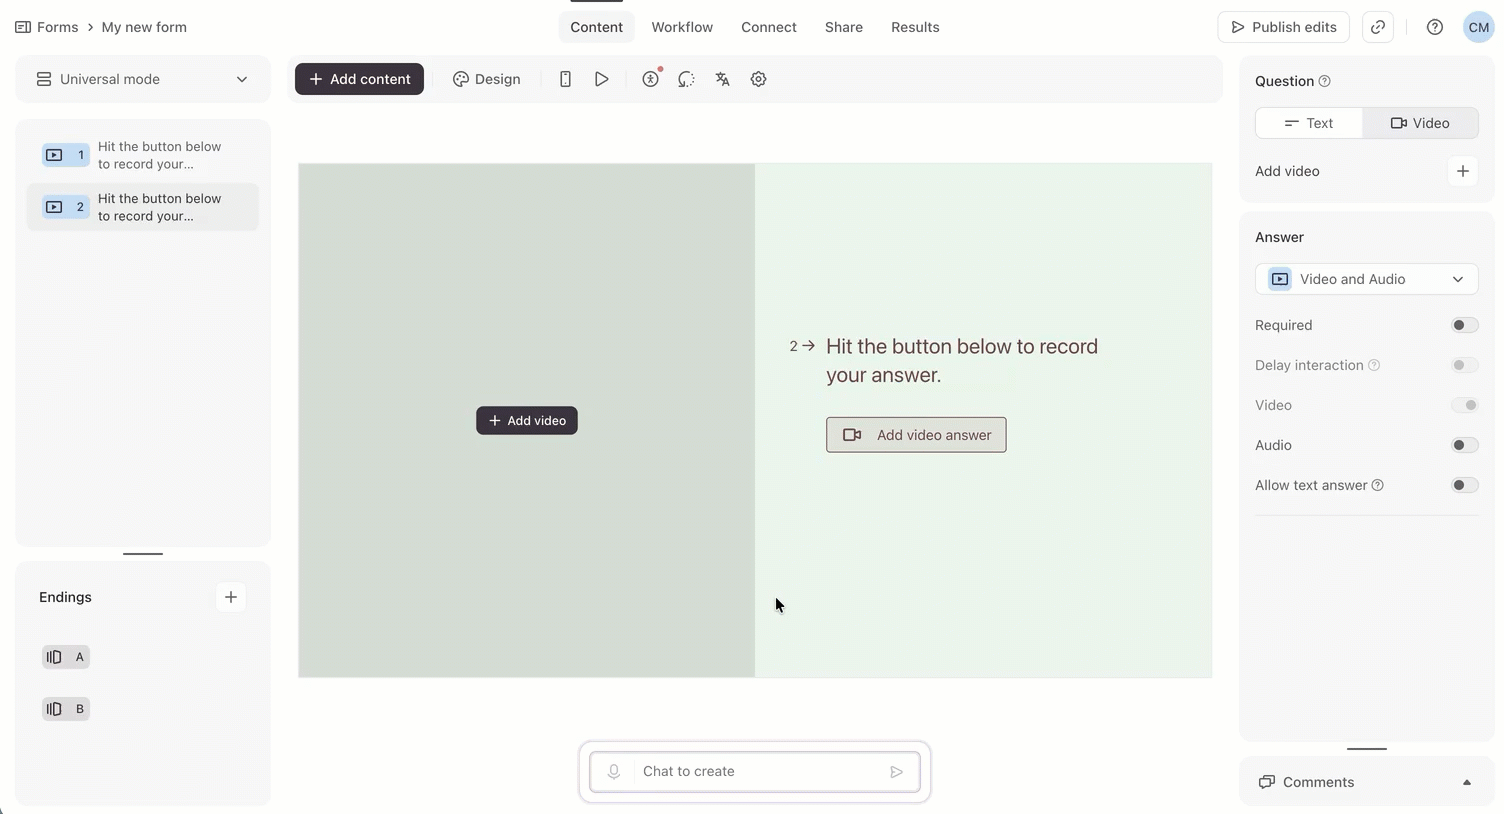Open the help question mark icon
1504x814 pixels.
coord(1434,27)
